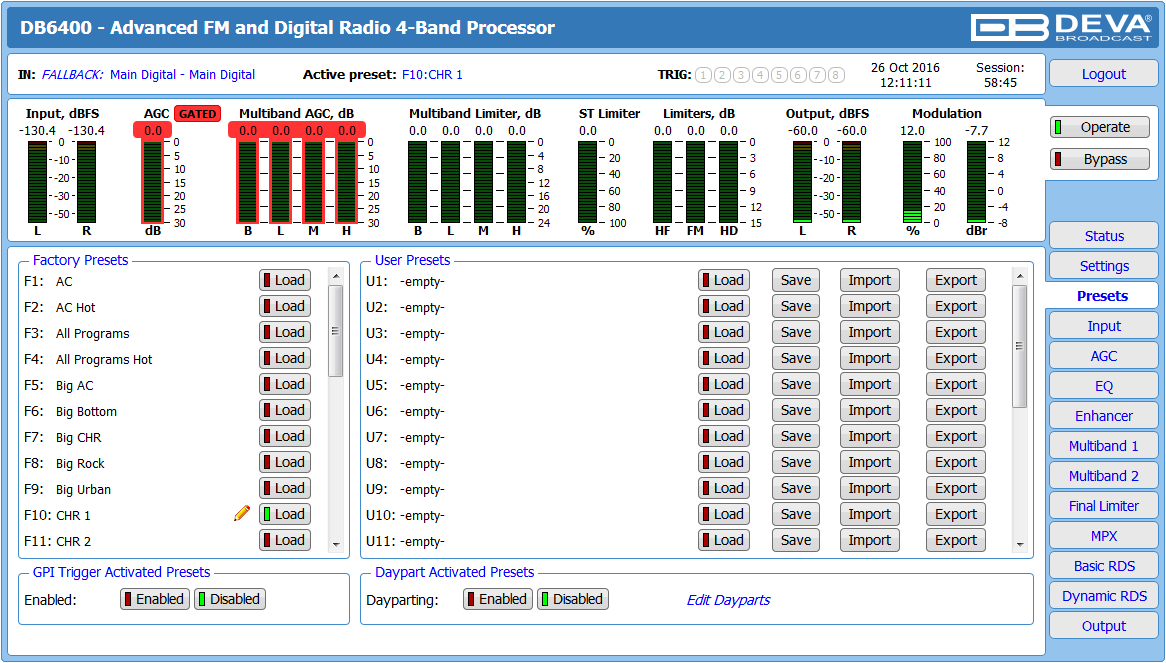The image size is (1166, 663).
Task: Select GPI trigger indicator 1
Action: coord(703,74)
